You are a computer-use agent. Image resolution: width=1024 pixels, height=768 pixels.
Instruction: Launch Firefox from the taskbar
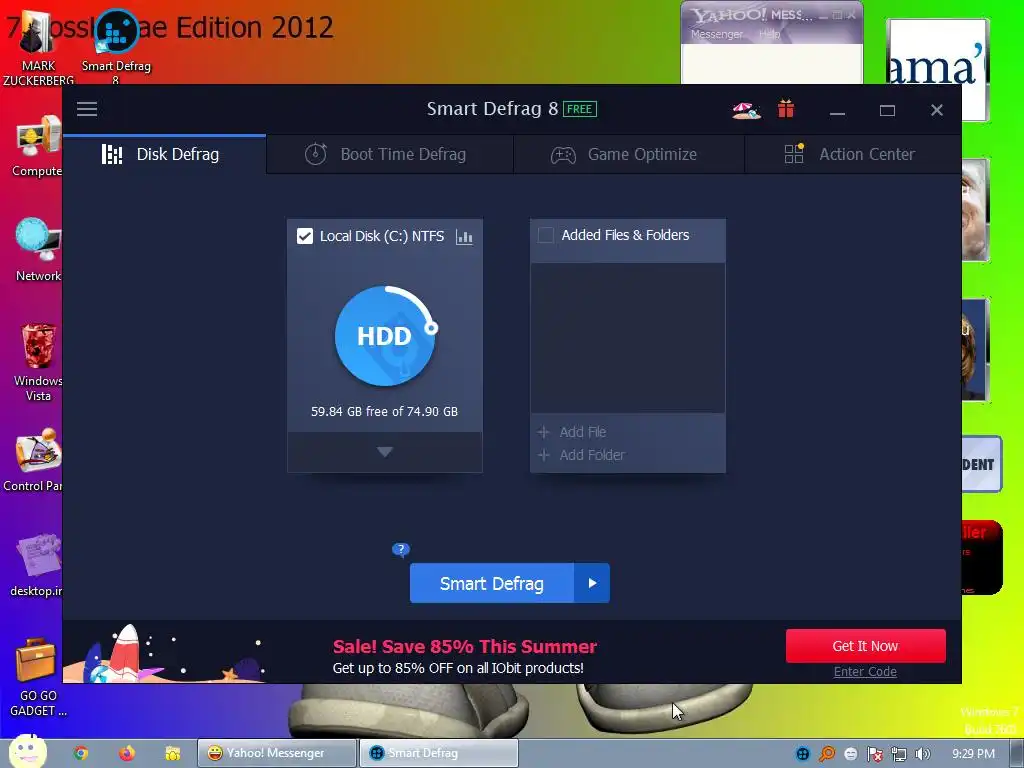[127, 753]
